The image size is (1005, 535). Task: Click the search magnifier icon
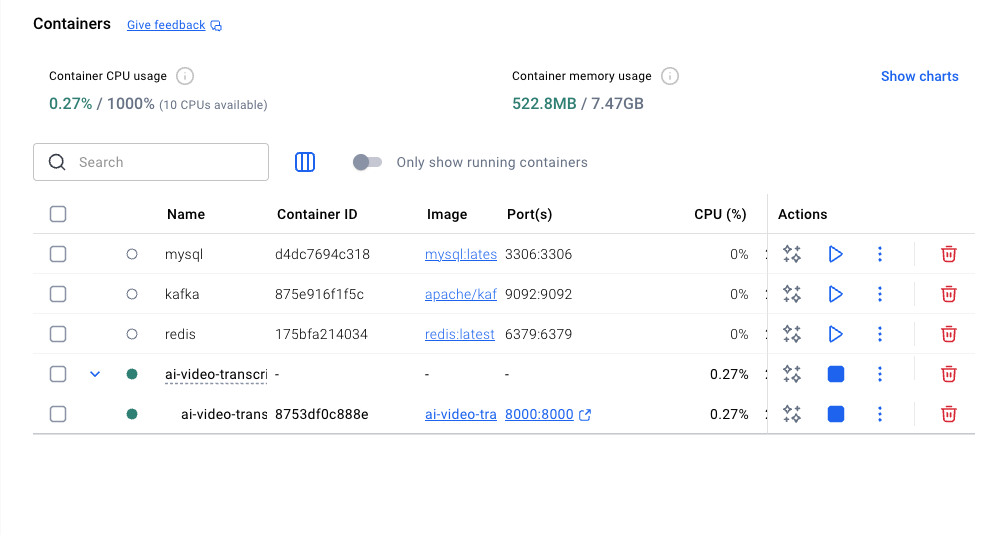click(57, 162)
